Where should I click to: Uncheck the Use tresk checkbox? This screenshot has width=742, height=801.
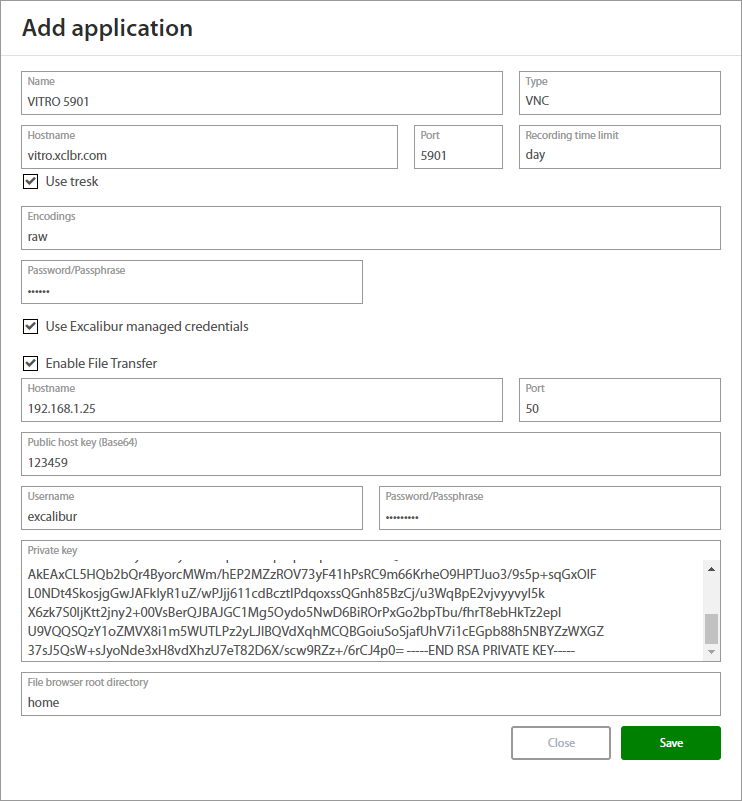tap(30, 182)
